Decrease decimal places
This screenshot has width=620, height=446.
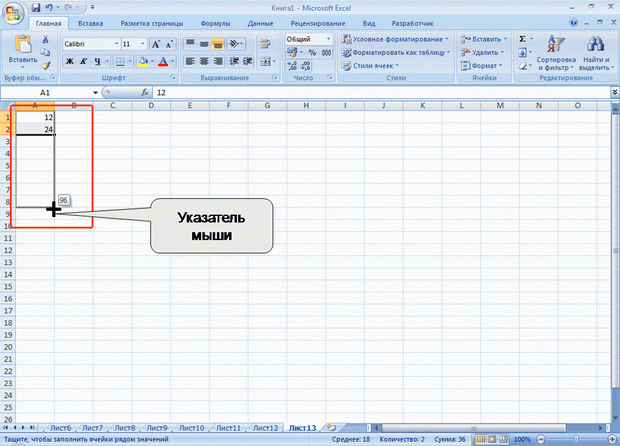pos(306,66)
